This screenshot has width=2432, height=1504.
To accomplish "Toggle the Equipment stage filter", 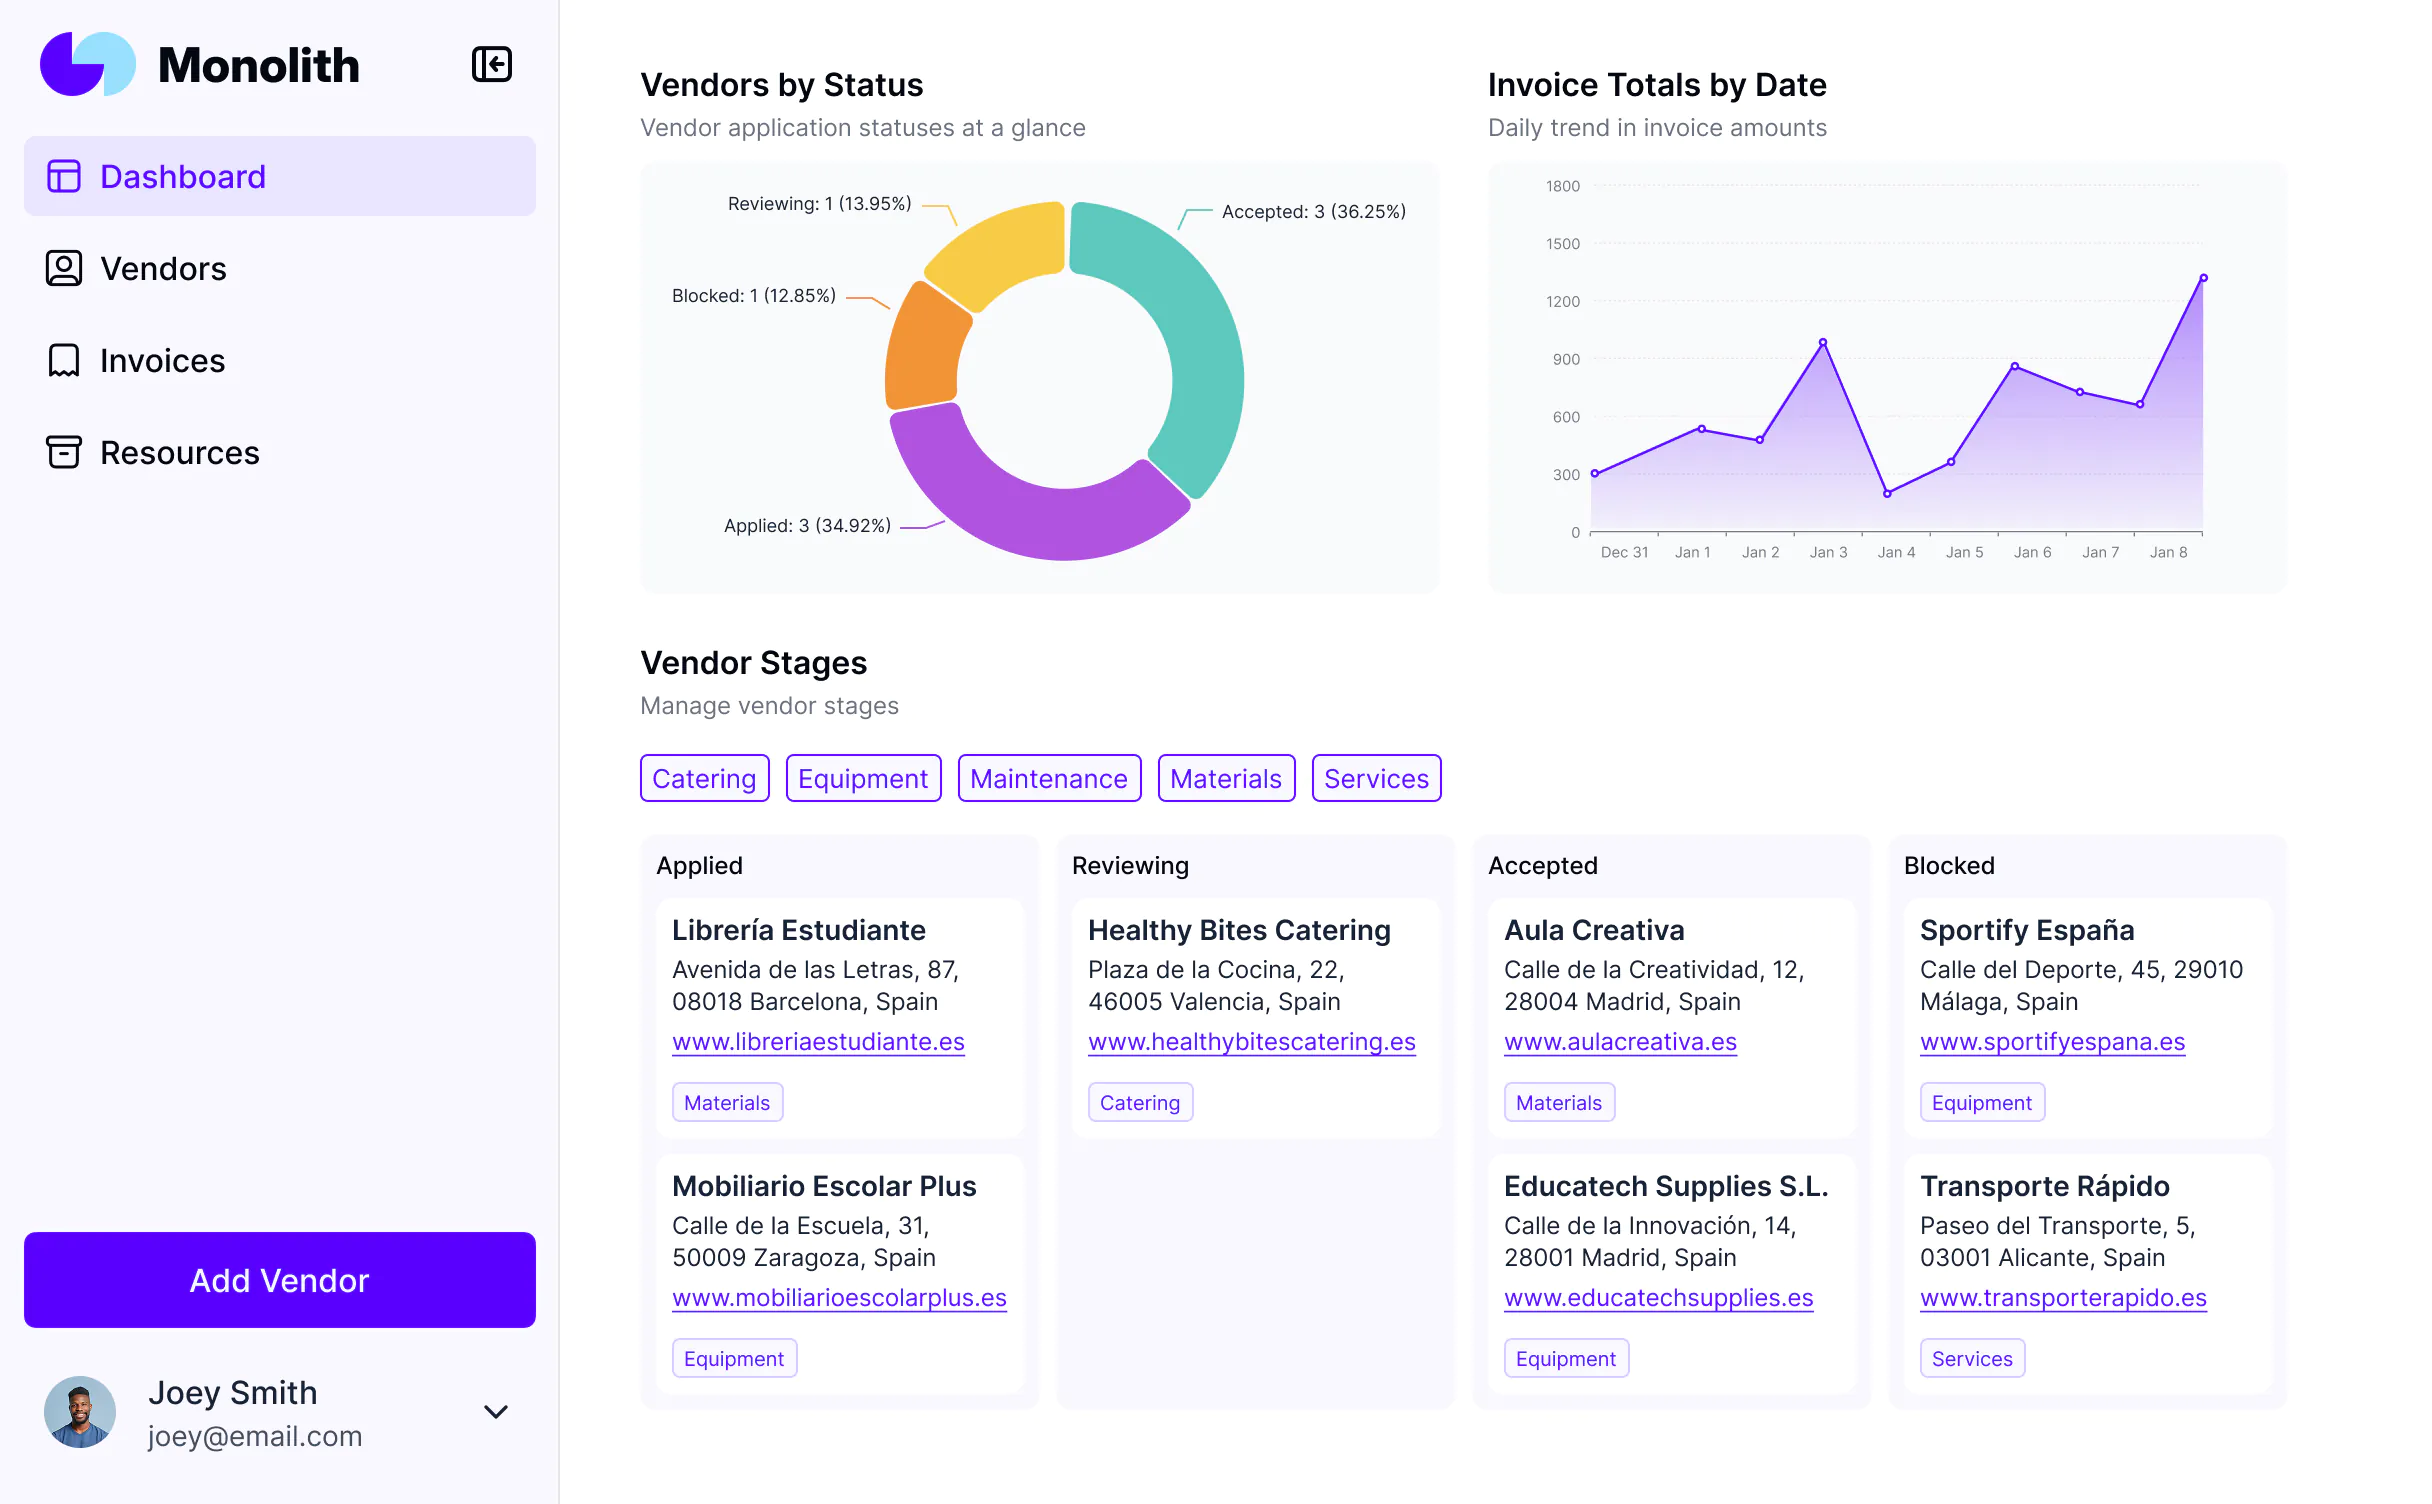I will point(863,778).
